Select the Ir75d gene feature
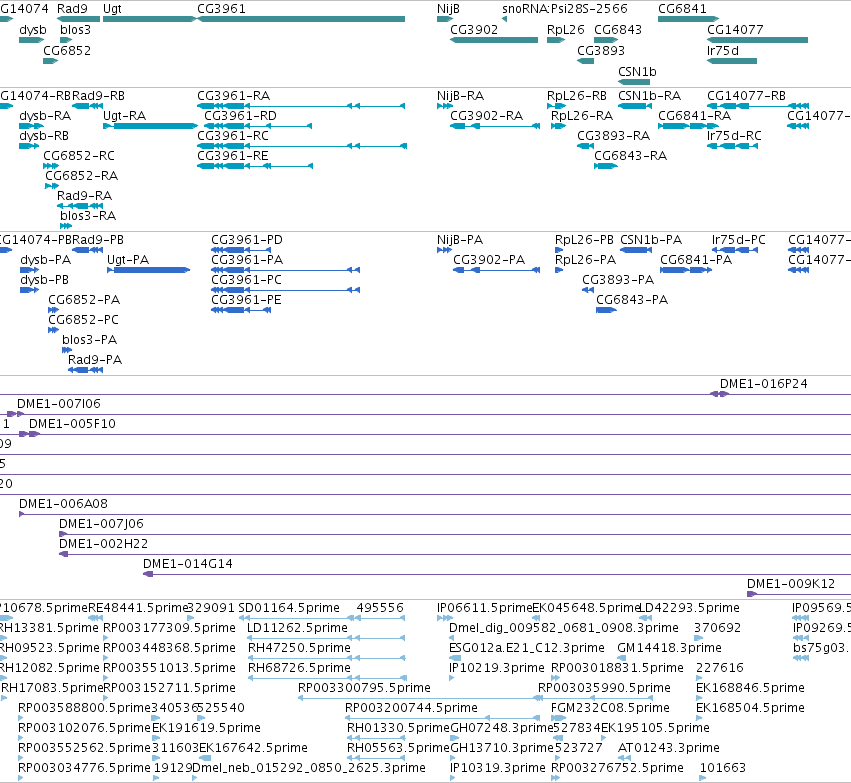 (x=732, y=61)
